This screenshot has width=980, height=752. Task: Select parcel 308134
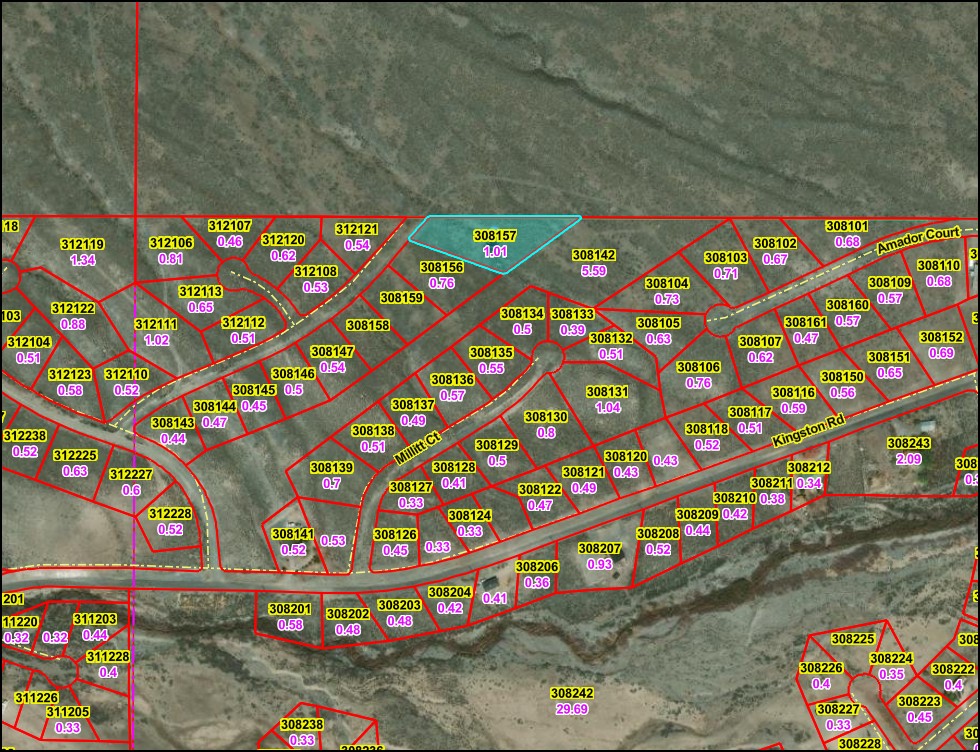(522, 313)
